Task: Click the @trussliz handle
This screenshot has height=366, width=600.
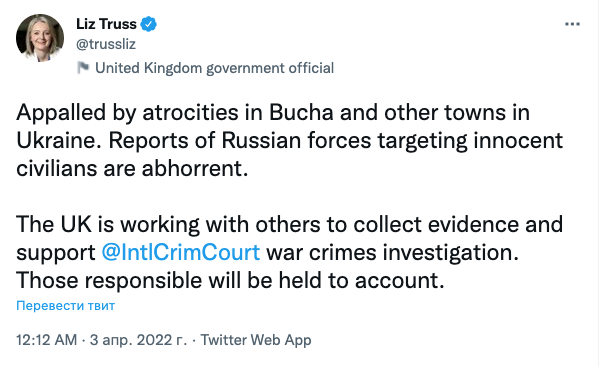Action: point(106,44)
